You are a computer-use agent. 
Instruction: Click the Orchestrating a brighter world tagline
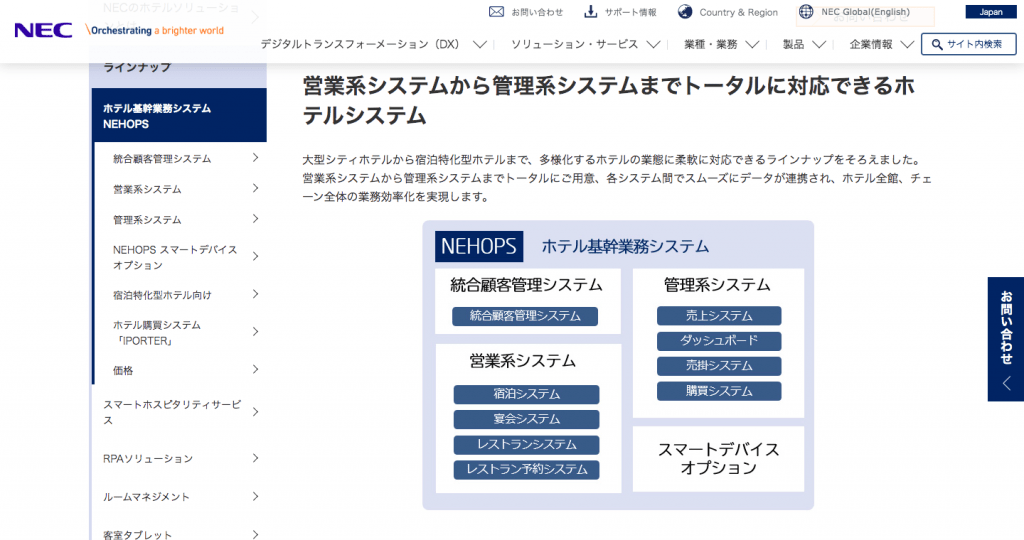[x=155, y=30]
